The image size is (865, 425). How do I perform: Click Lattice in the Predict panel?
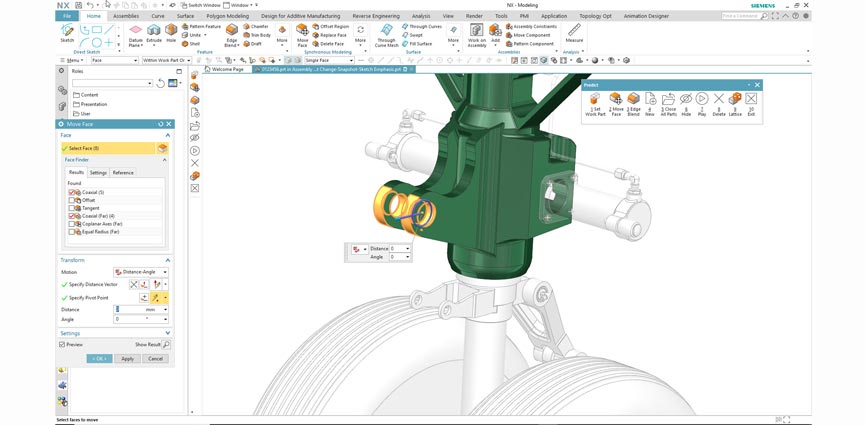[735, 101]
